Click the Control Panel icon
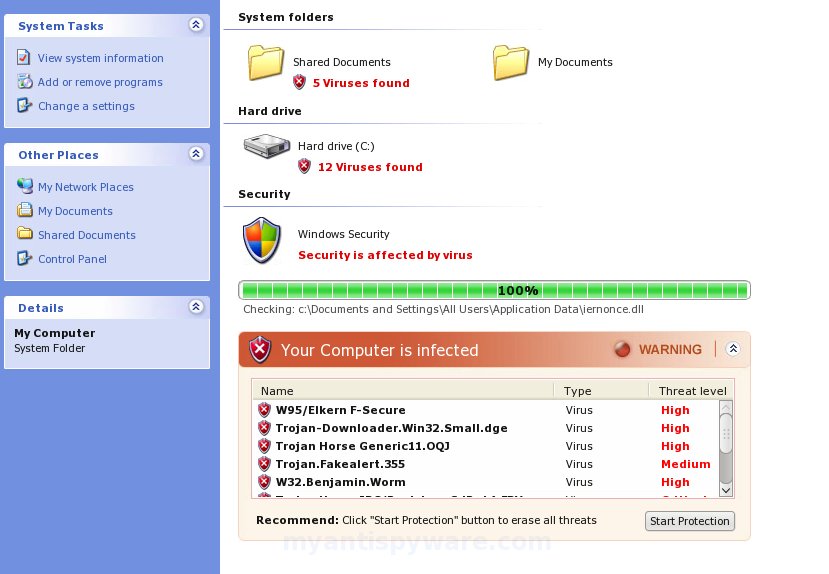This screenshot has width=829, height=574. pyautogui.click(x=24, y=258)
